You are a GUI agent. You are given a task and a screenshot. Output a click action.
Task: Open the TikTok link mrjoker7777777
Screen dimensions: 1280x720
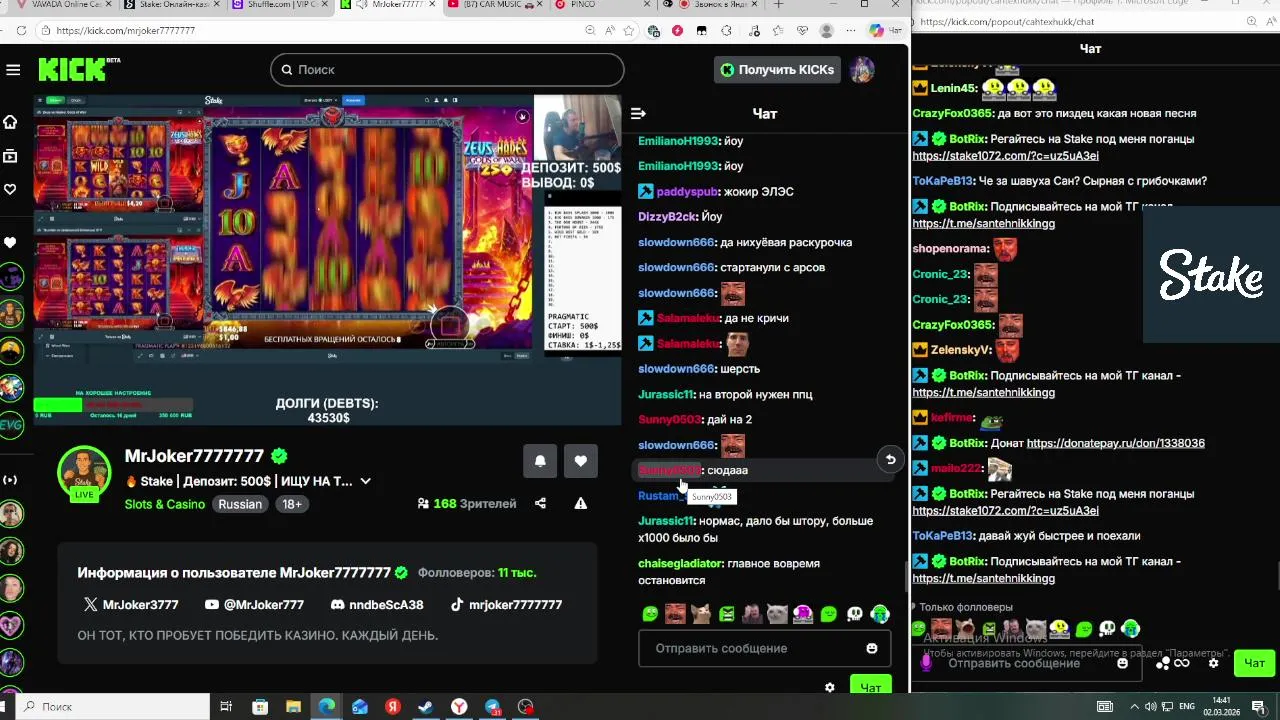click(x=506, y=605)
